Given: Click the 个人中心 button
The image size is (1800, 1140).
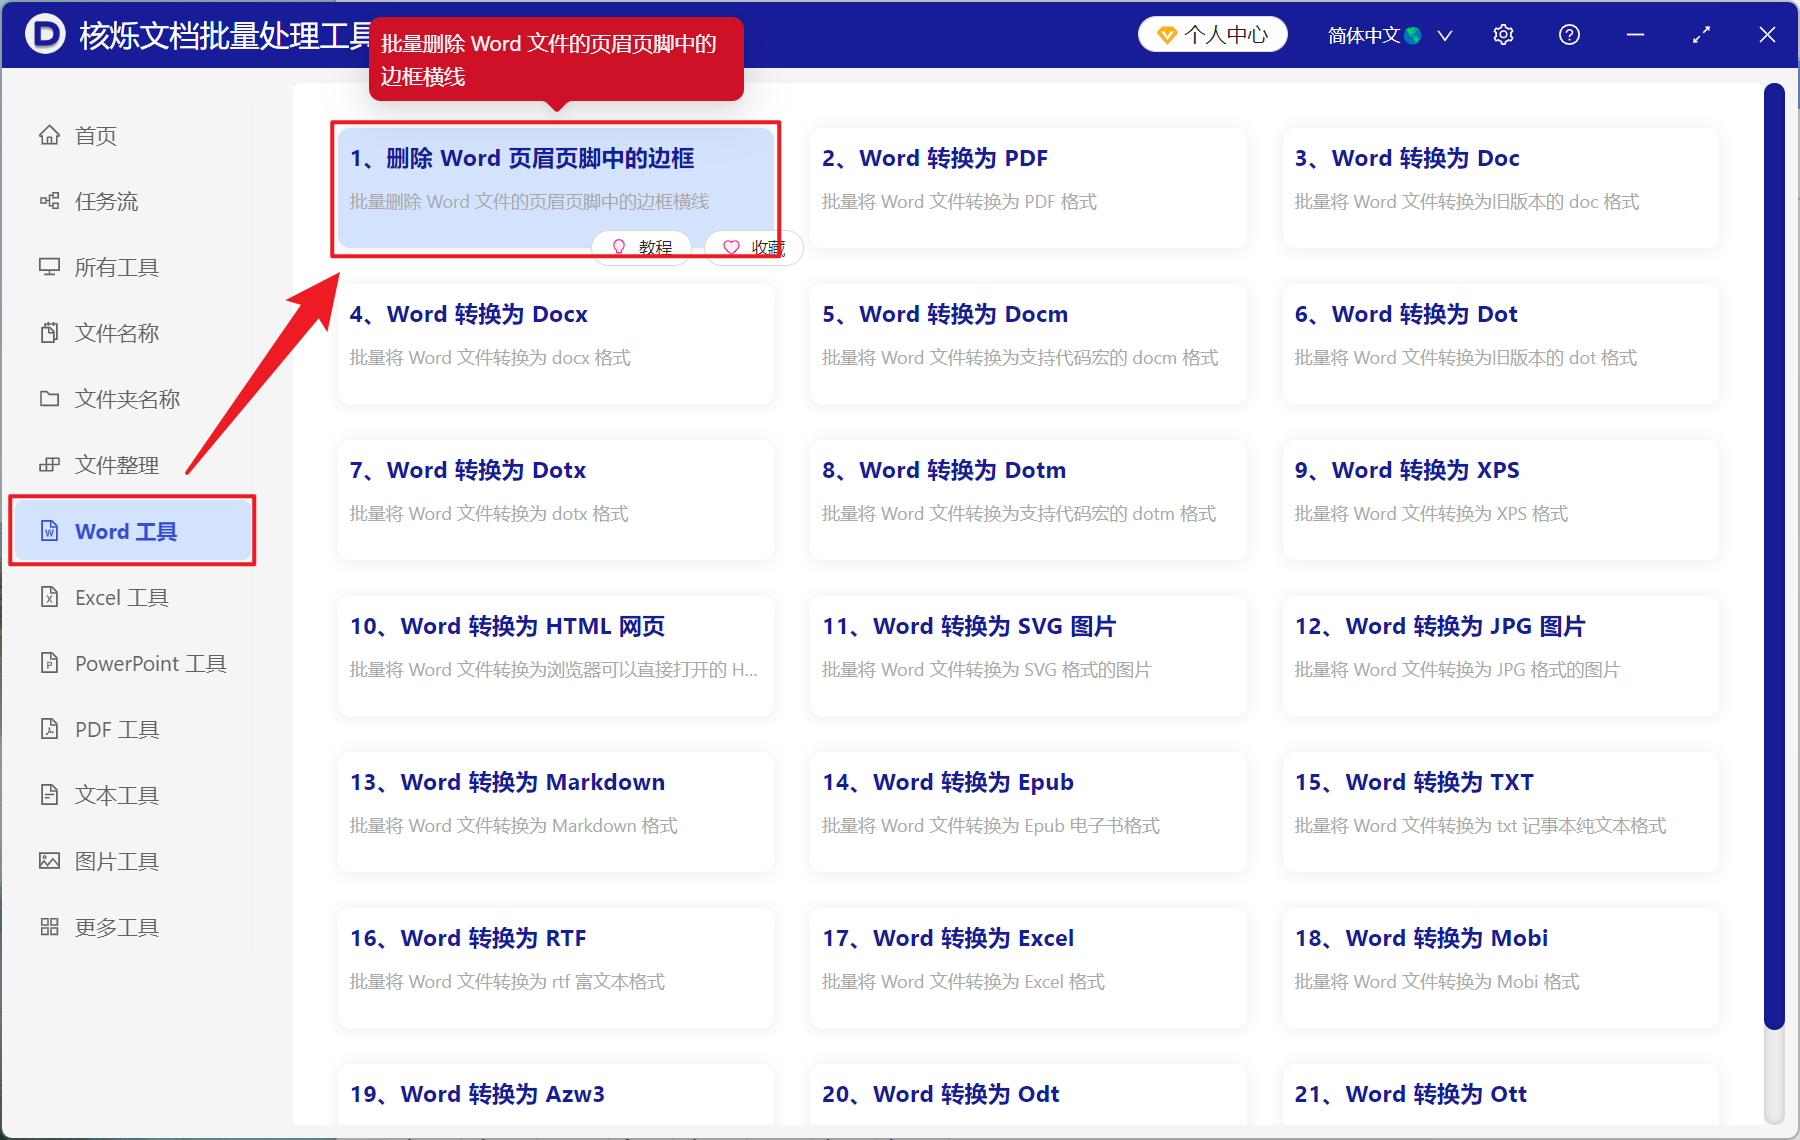Looking at the screenshot, I should pos(1212,34).
